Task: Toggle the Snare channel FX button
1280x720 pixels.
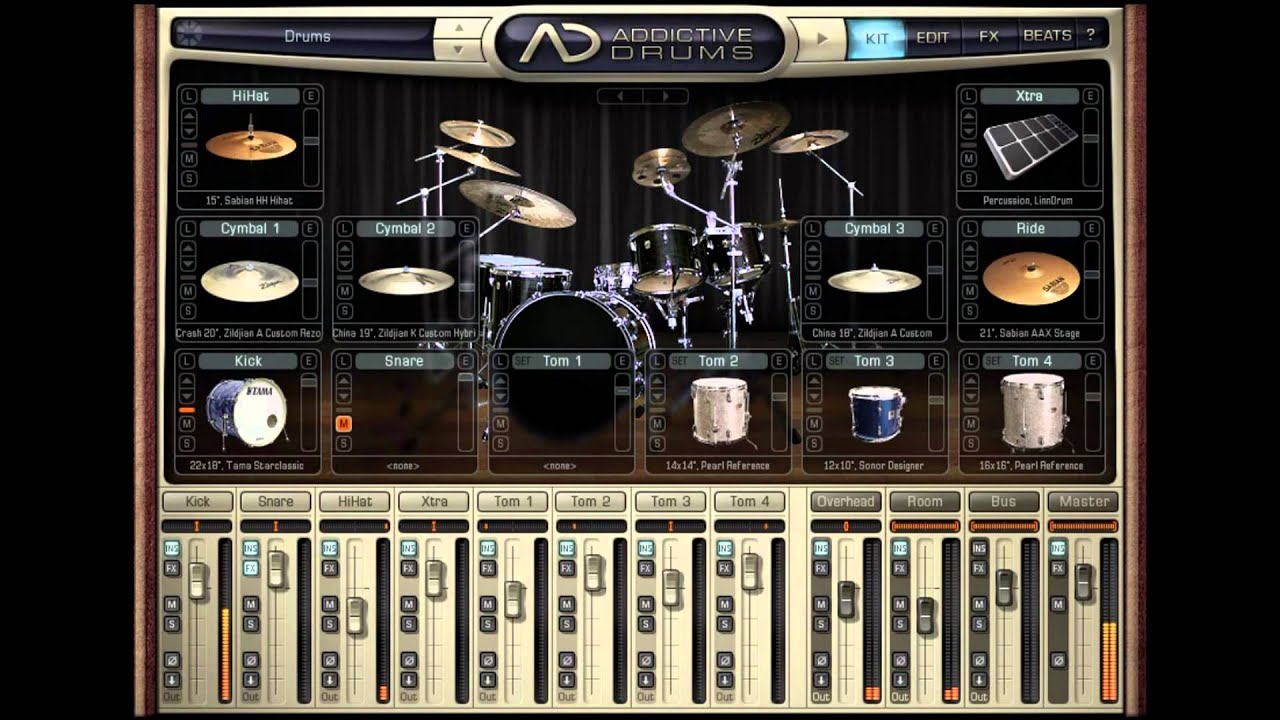Action: pyautogui.click(x=250, y=567)
